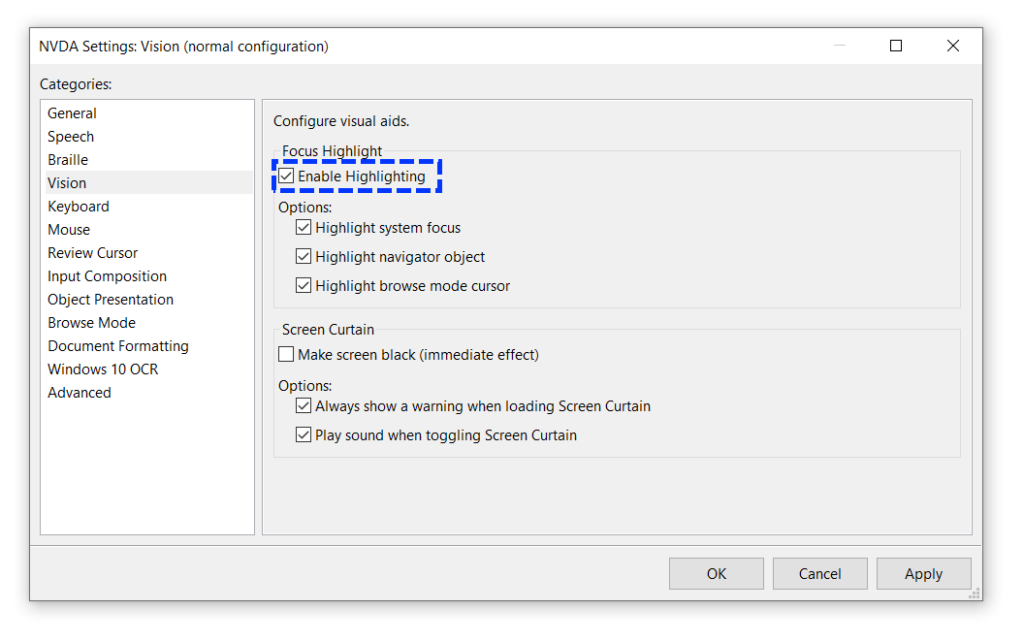Open the Keyboard category
Screen dimensions: 1024x642
point(147,206)
